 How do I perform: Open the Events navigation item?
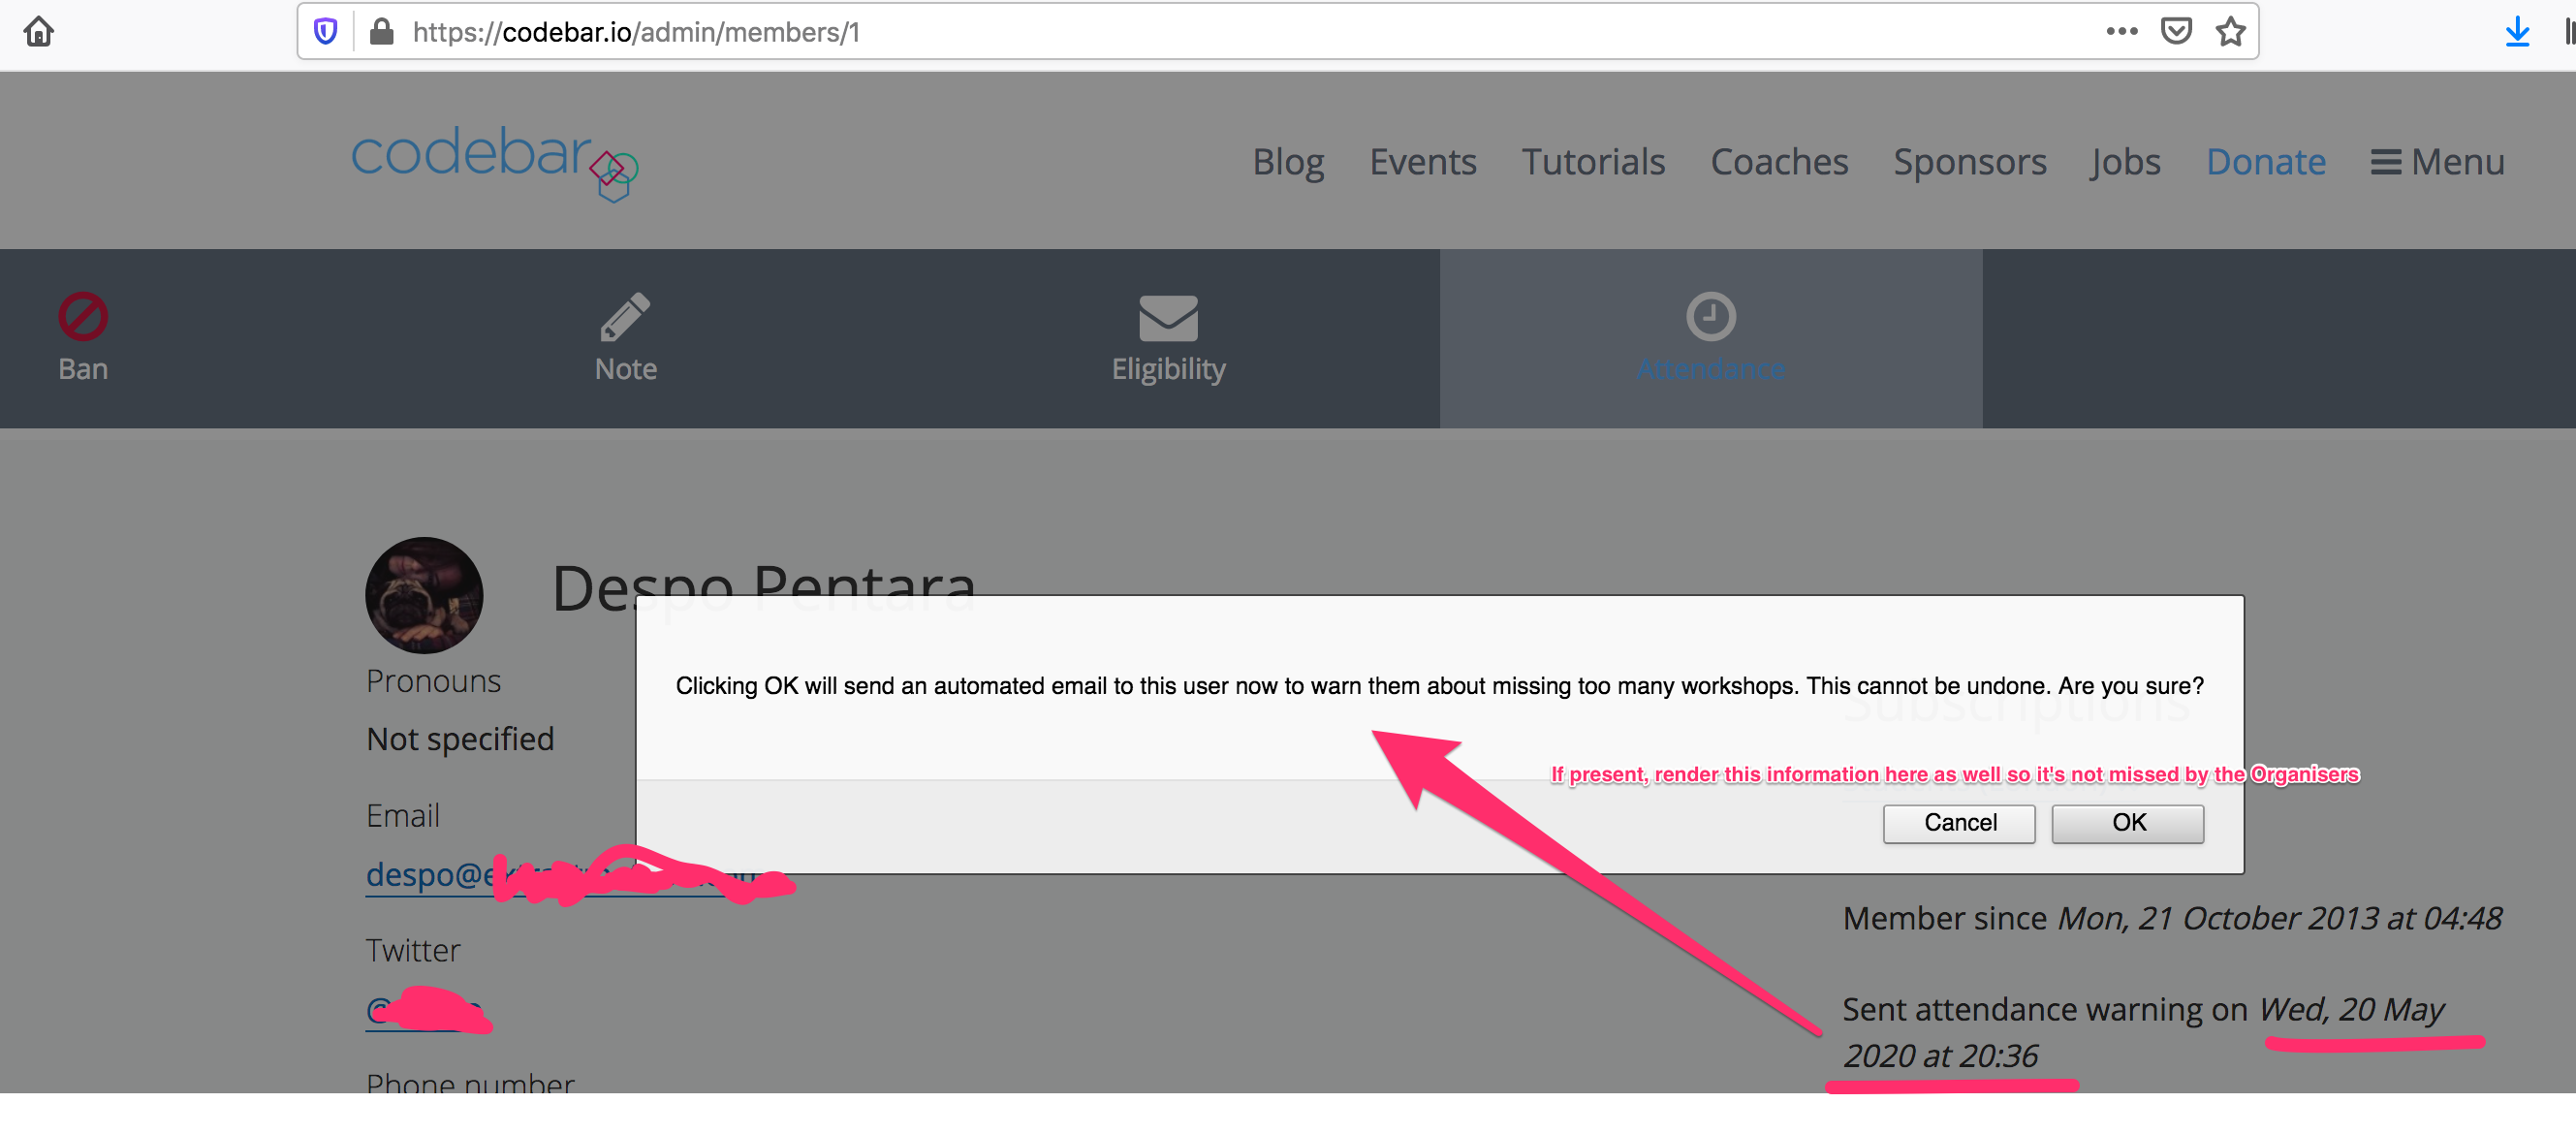point(1422,162)
